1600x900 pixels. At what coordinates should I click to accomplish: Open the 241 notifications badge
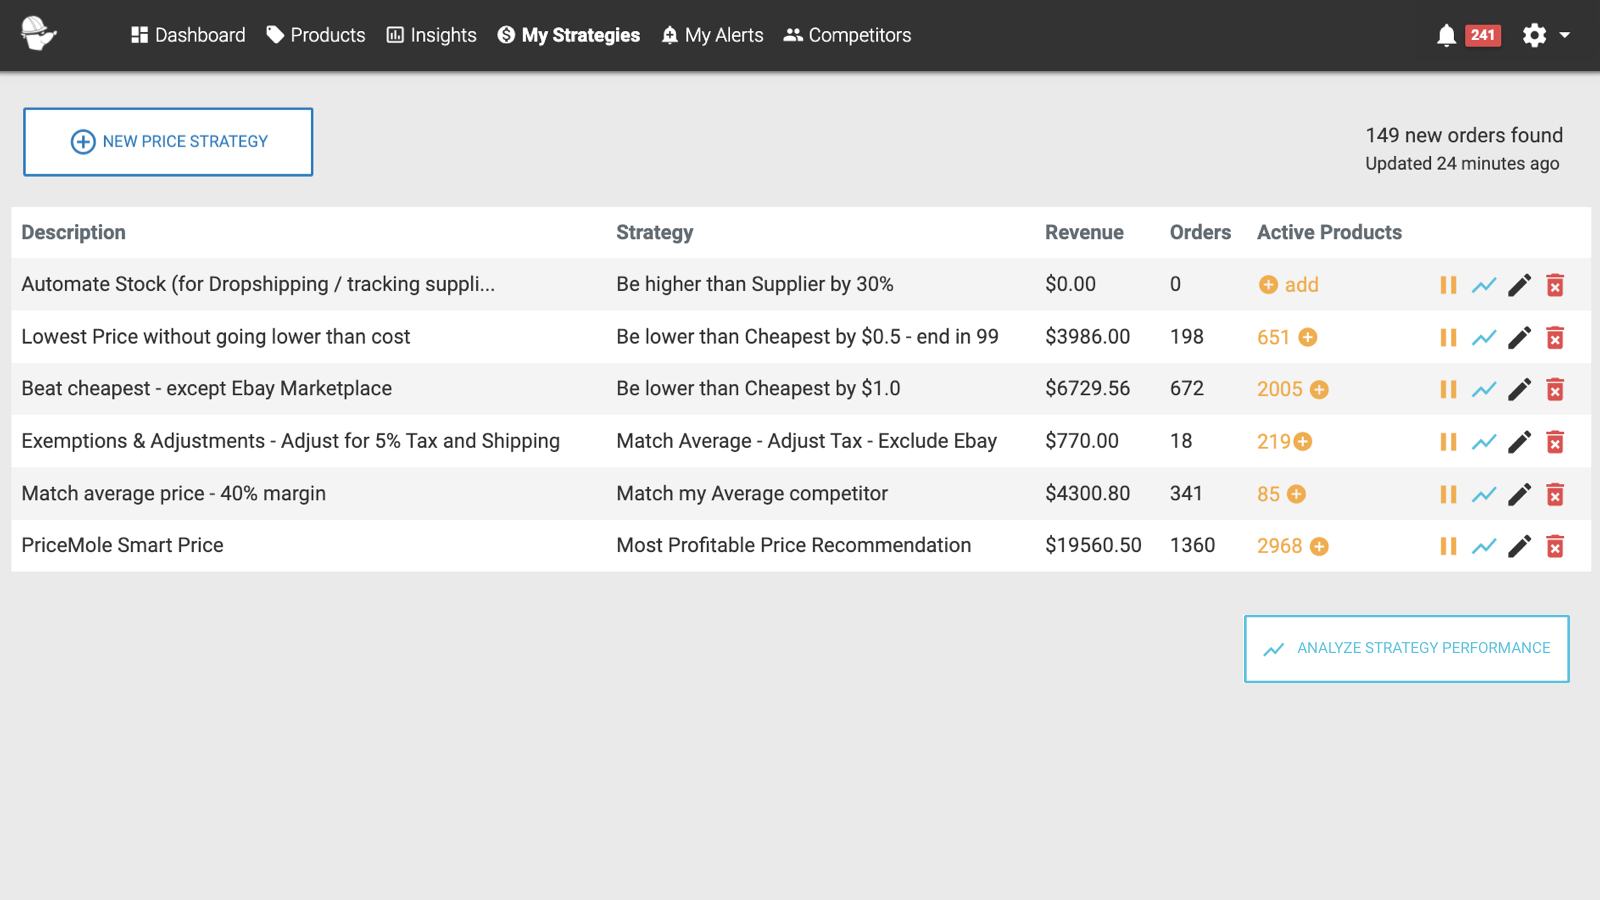tap(1482, 36)
